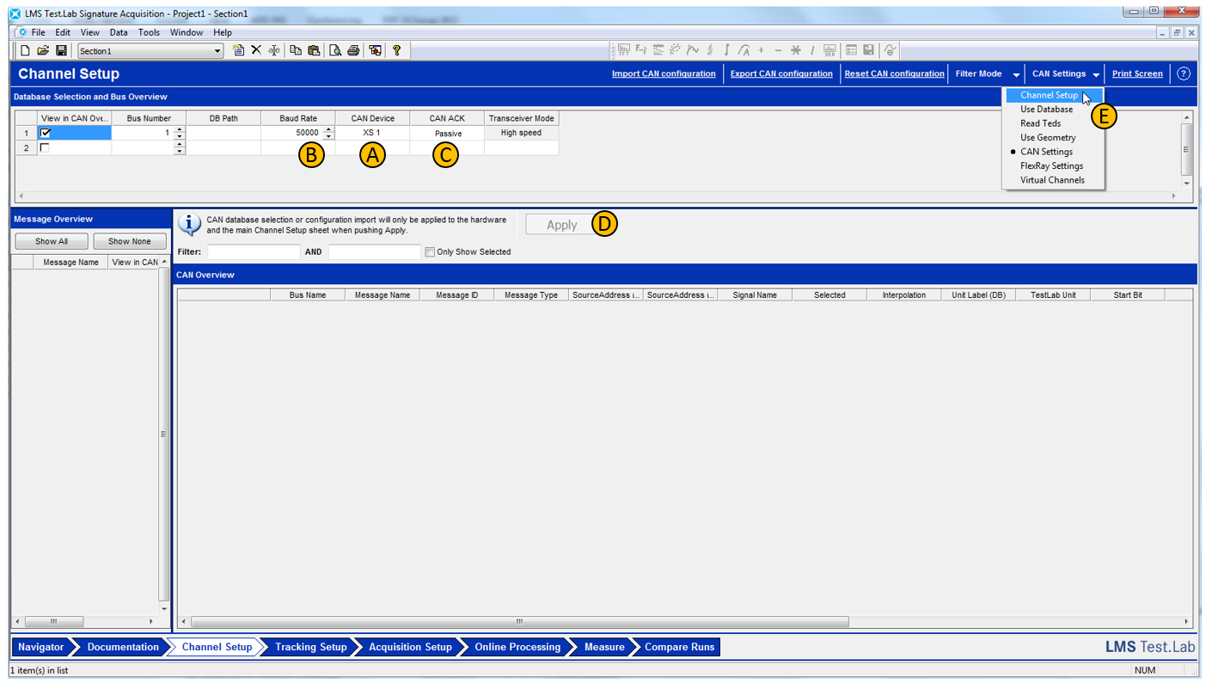Open the Window menu
1205x681 pixels.
coord(186,32)
